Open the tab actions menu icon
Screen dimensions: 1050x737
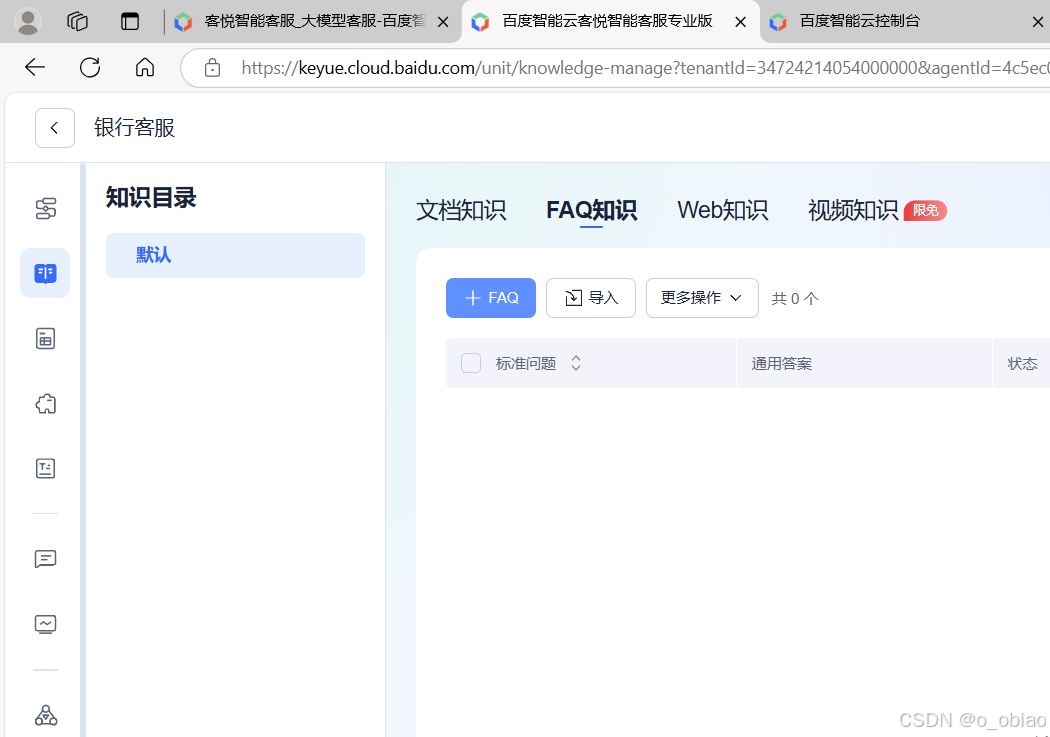tap(130, 21)
